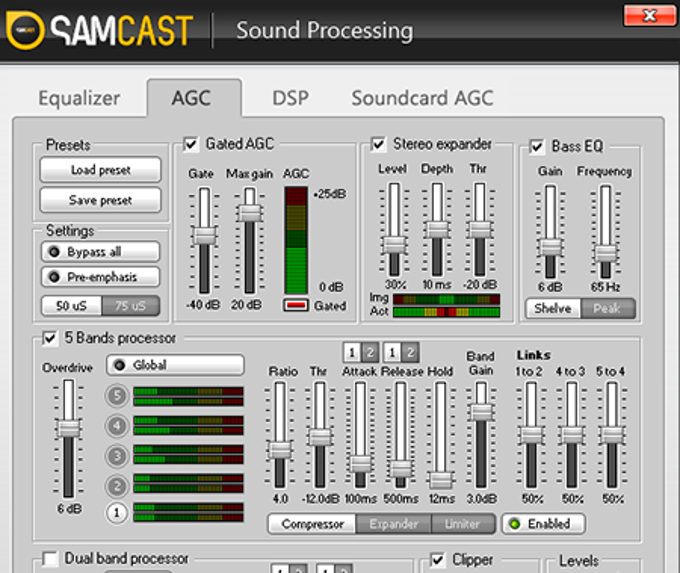Disable the Bass EQ checkbox
This screenshot has width=680, height=573.
pos(536,147)
